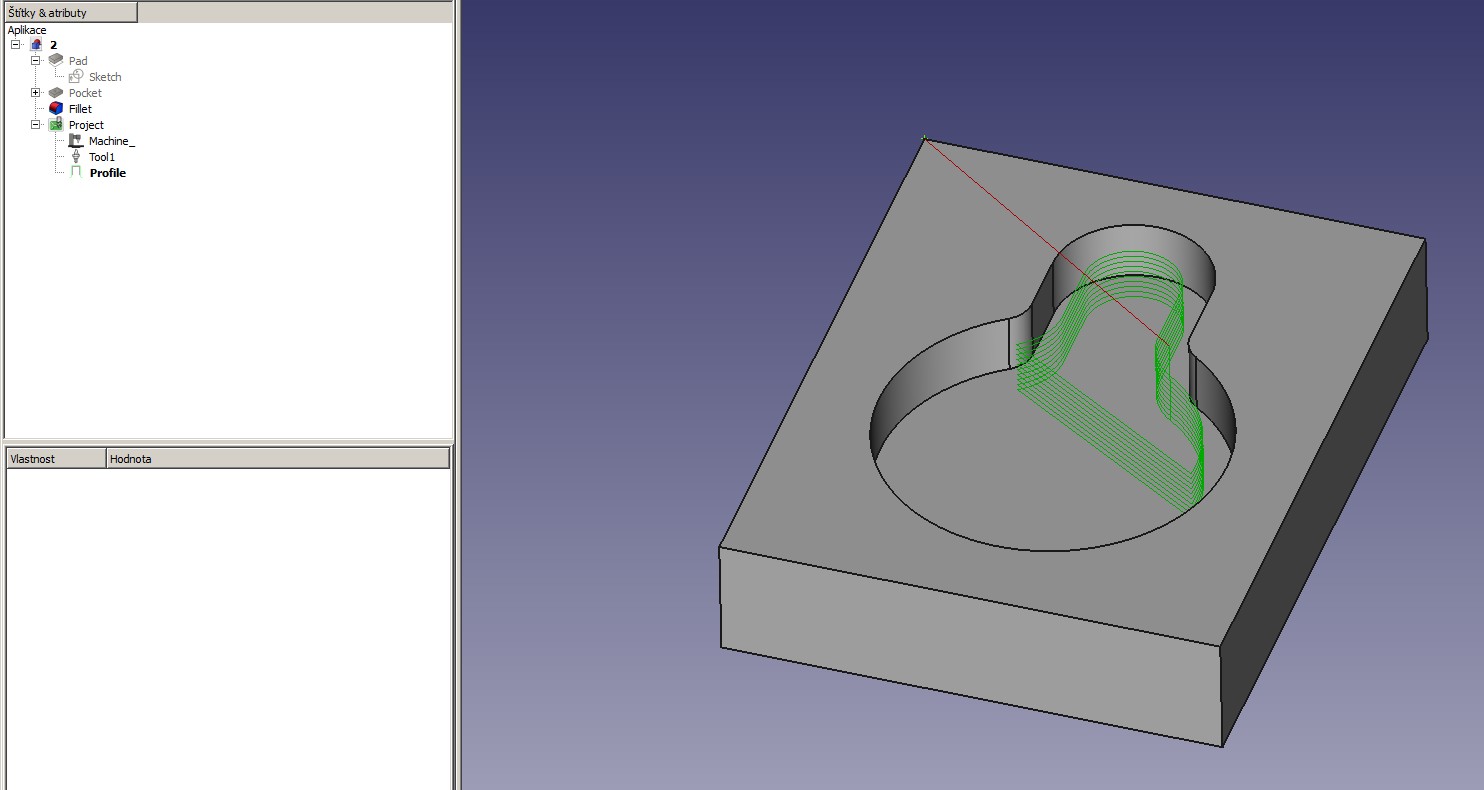Click the document icon next to 2
The height and width of the screenshot is (790, 1484).
point(37,45)
